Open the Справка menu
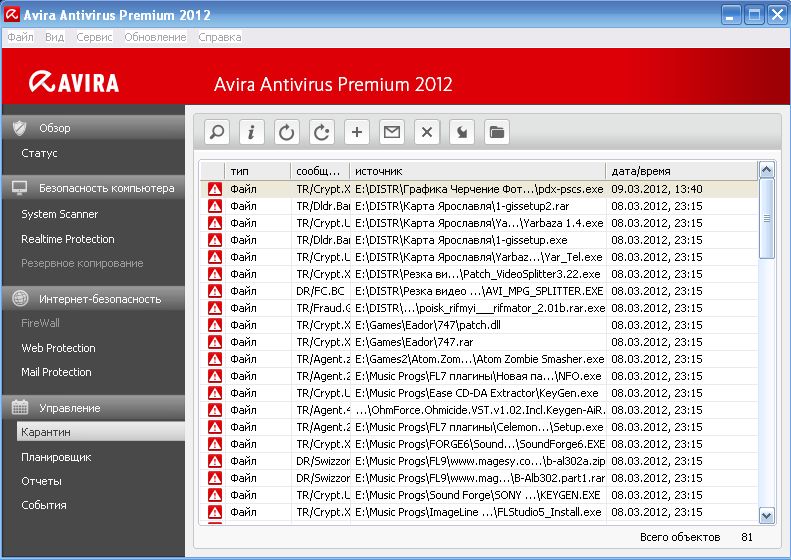 coord(219,37)
